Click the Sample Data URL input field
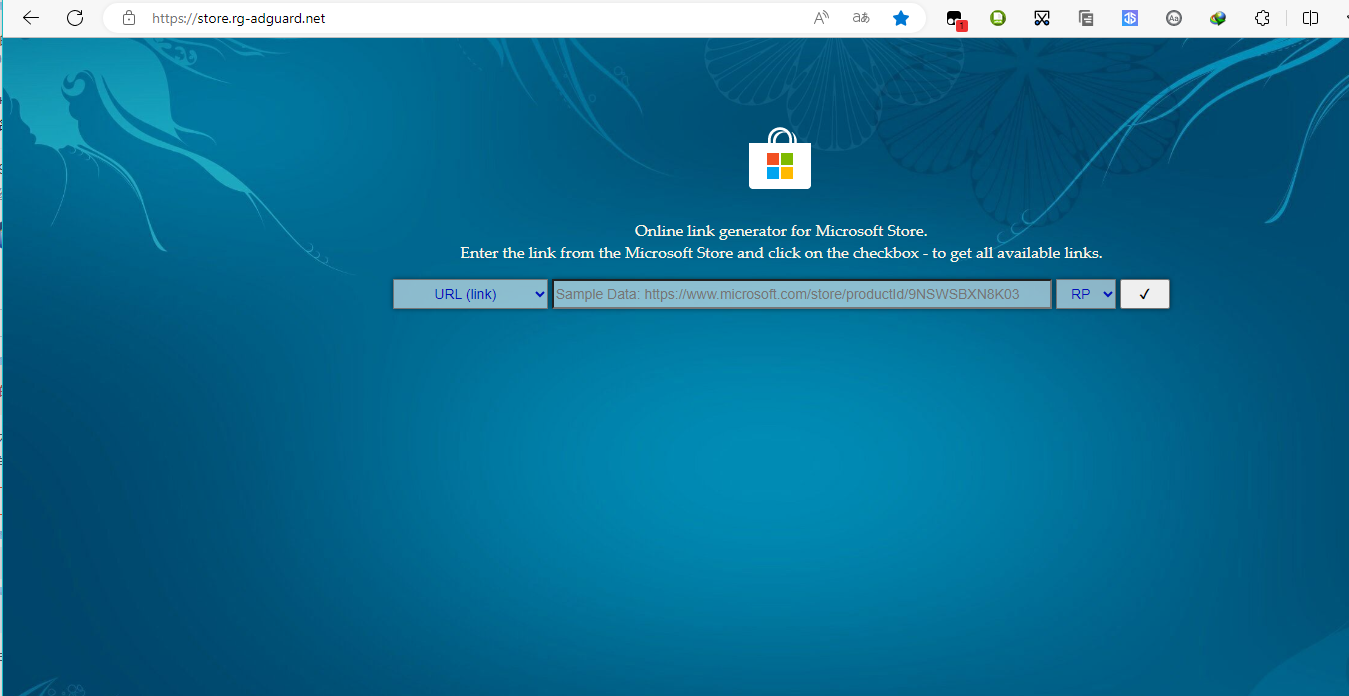 802,294
